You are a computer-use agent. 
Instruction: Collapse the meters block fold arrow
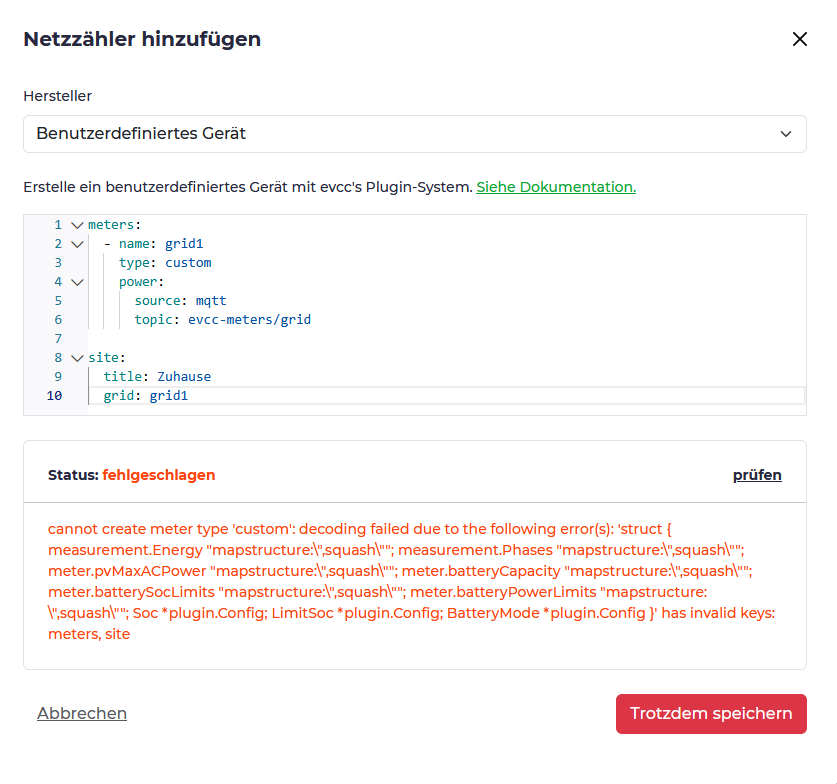[x=77, y=225]
